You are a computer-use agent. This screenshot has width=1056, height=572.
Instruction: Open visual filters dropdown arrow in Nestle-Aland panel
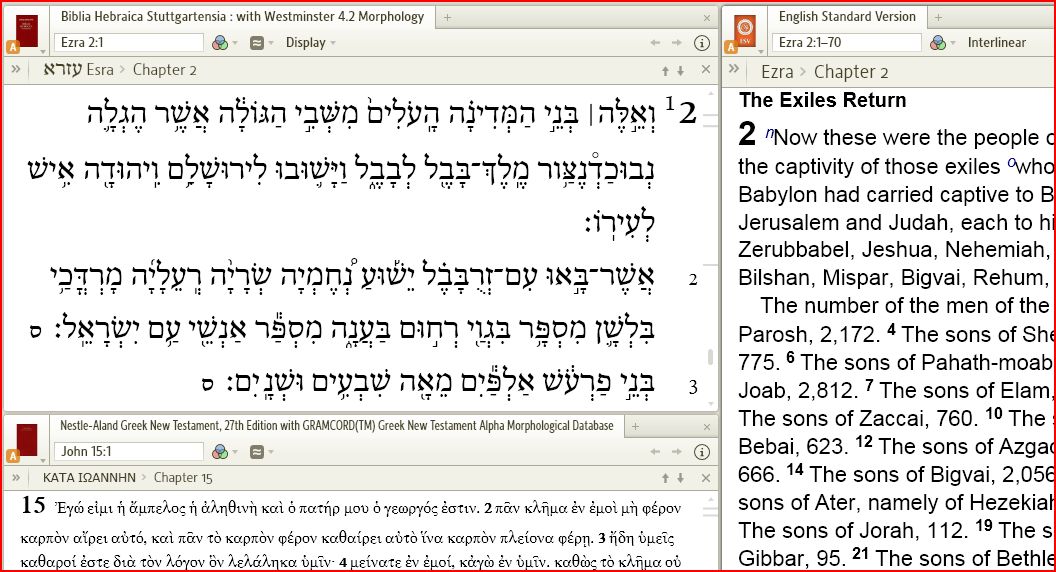(x=235, y=452)
